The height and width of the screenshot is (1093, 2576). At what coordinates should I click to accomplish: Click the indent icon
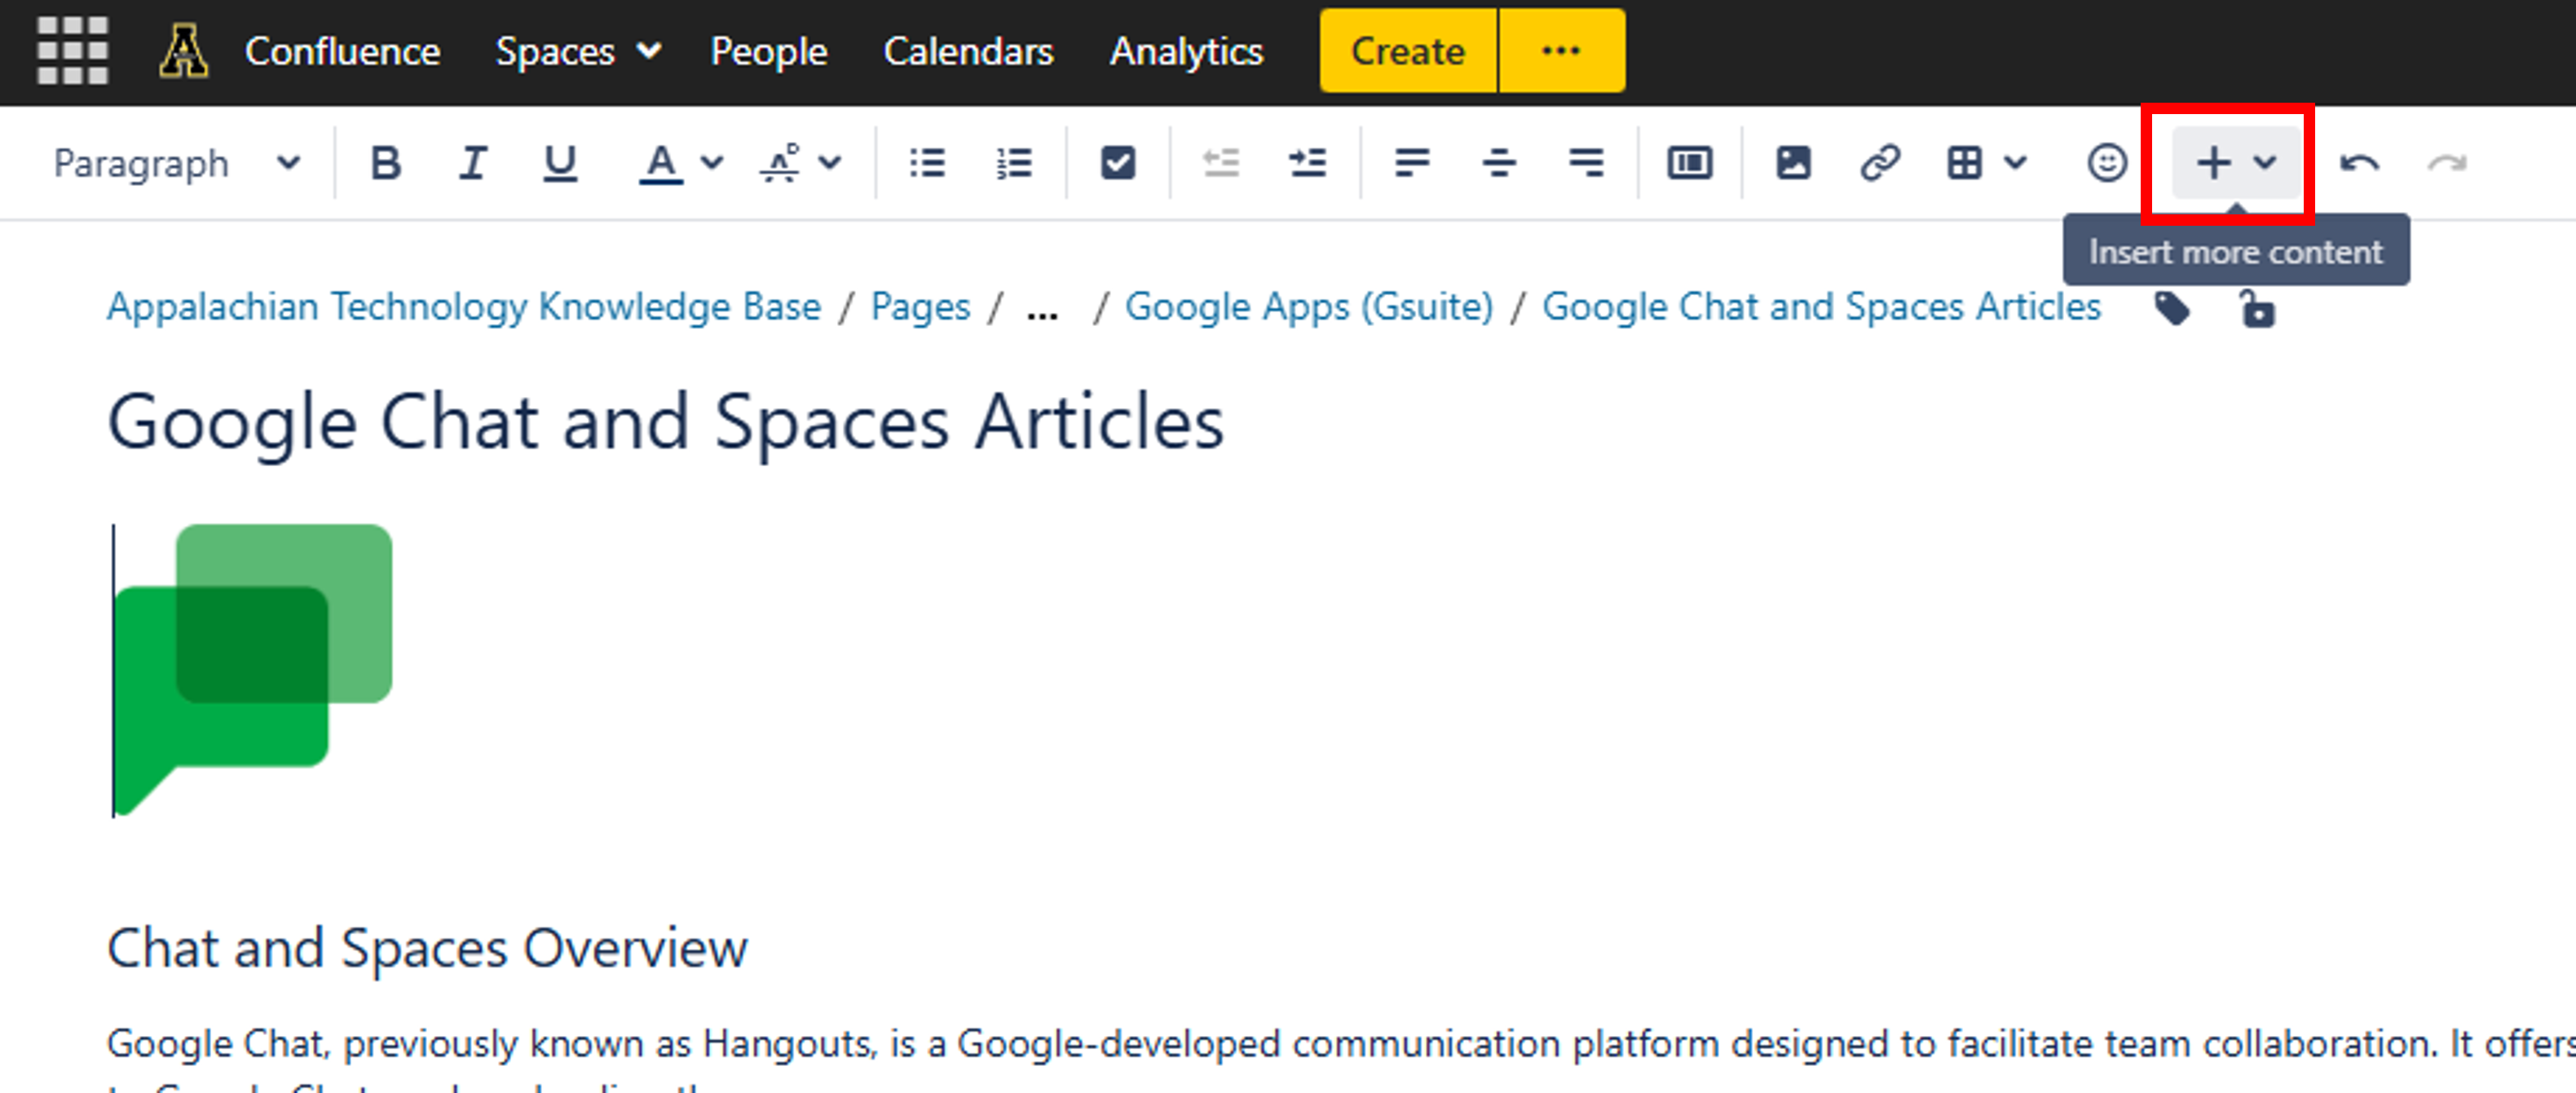[1308, 163]
